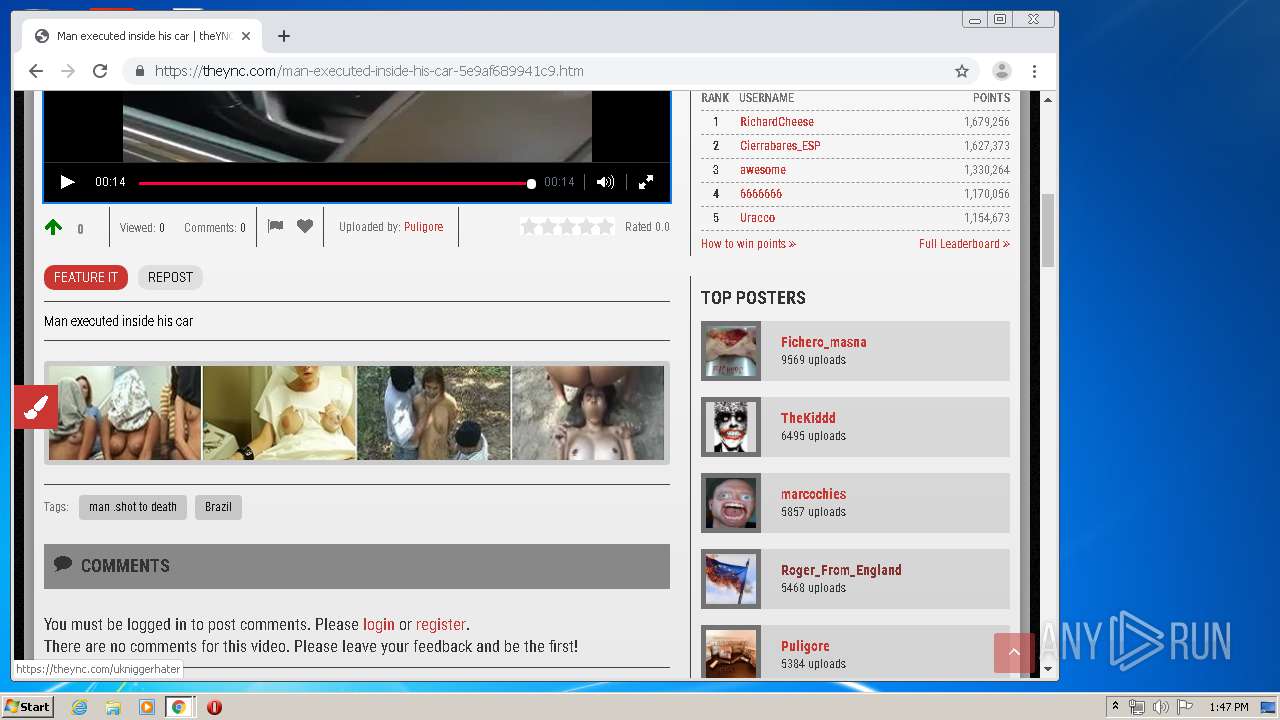Viewport: 1280px width, 720px height.
Task: Open a new browser tab
Action: pos(284,36)
